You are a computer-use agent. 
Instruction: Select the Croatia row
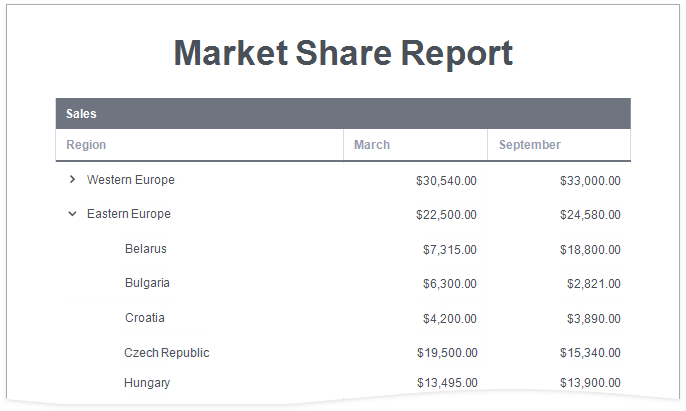[x=145, y=318]
